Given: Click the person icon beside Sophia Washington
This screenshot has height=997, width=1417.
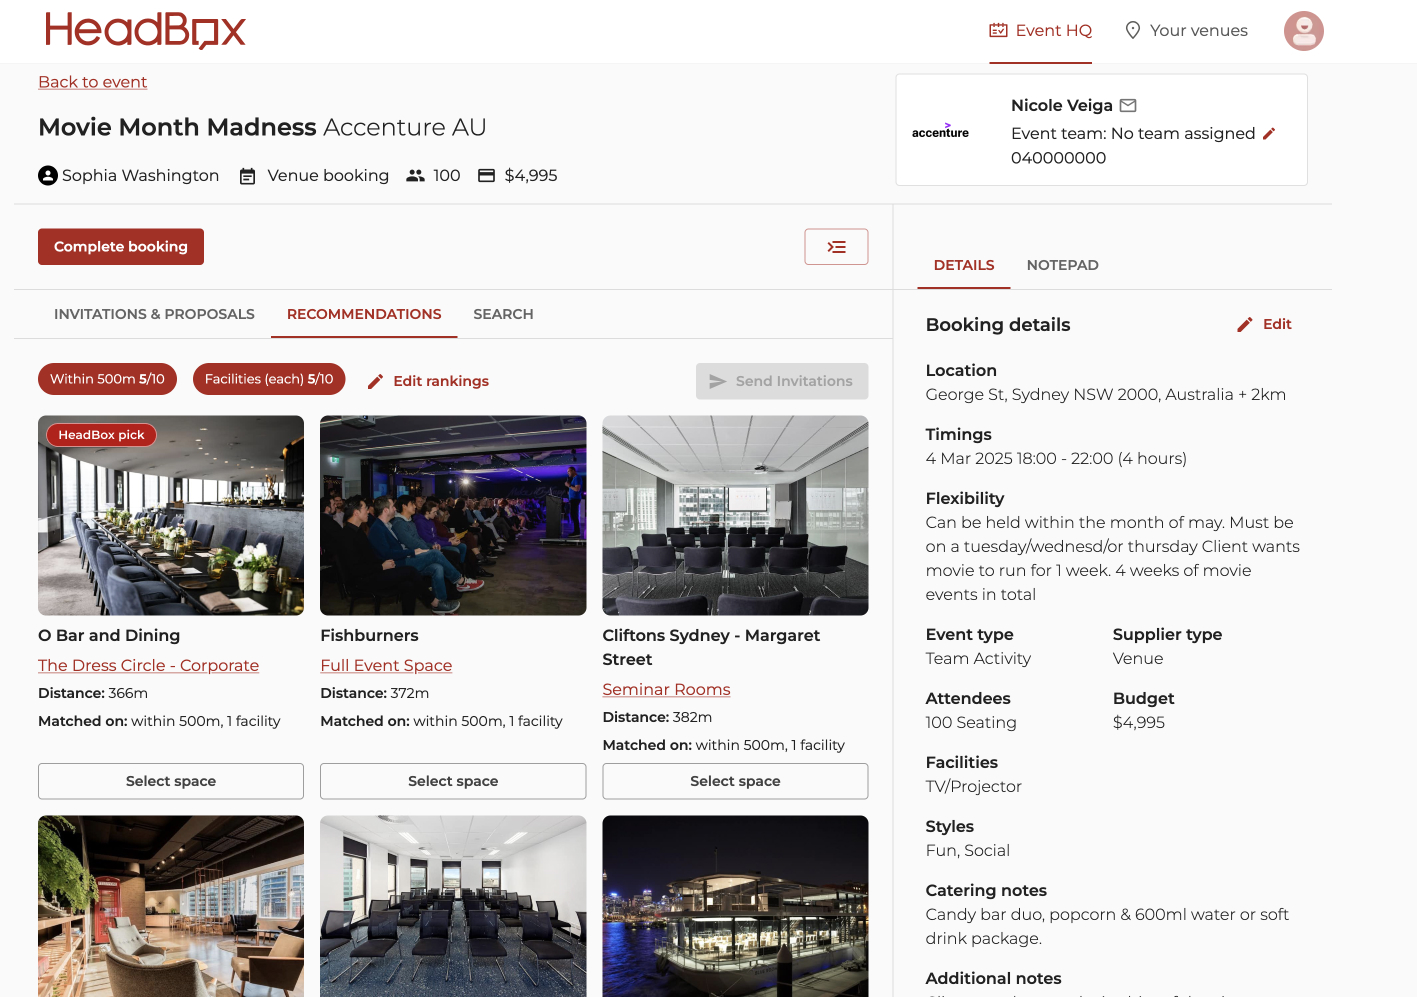Looking at the screenshot, I should tap(48, 175).
